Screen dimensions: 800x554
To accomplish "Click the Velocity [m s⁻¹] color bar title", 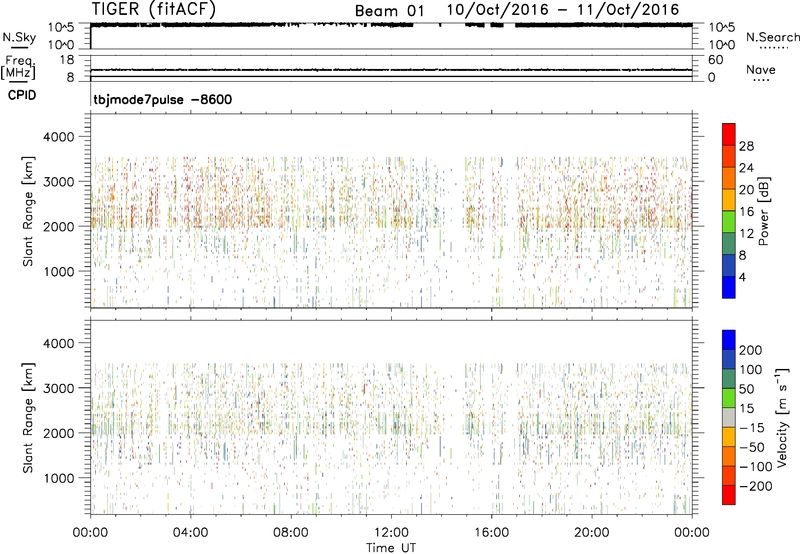I will [x=782, y=417].
